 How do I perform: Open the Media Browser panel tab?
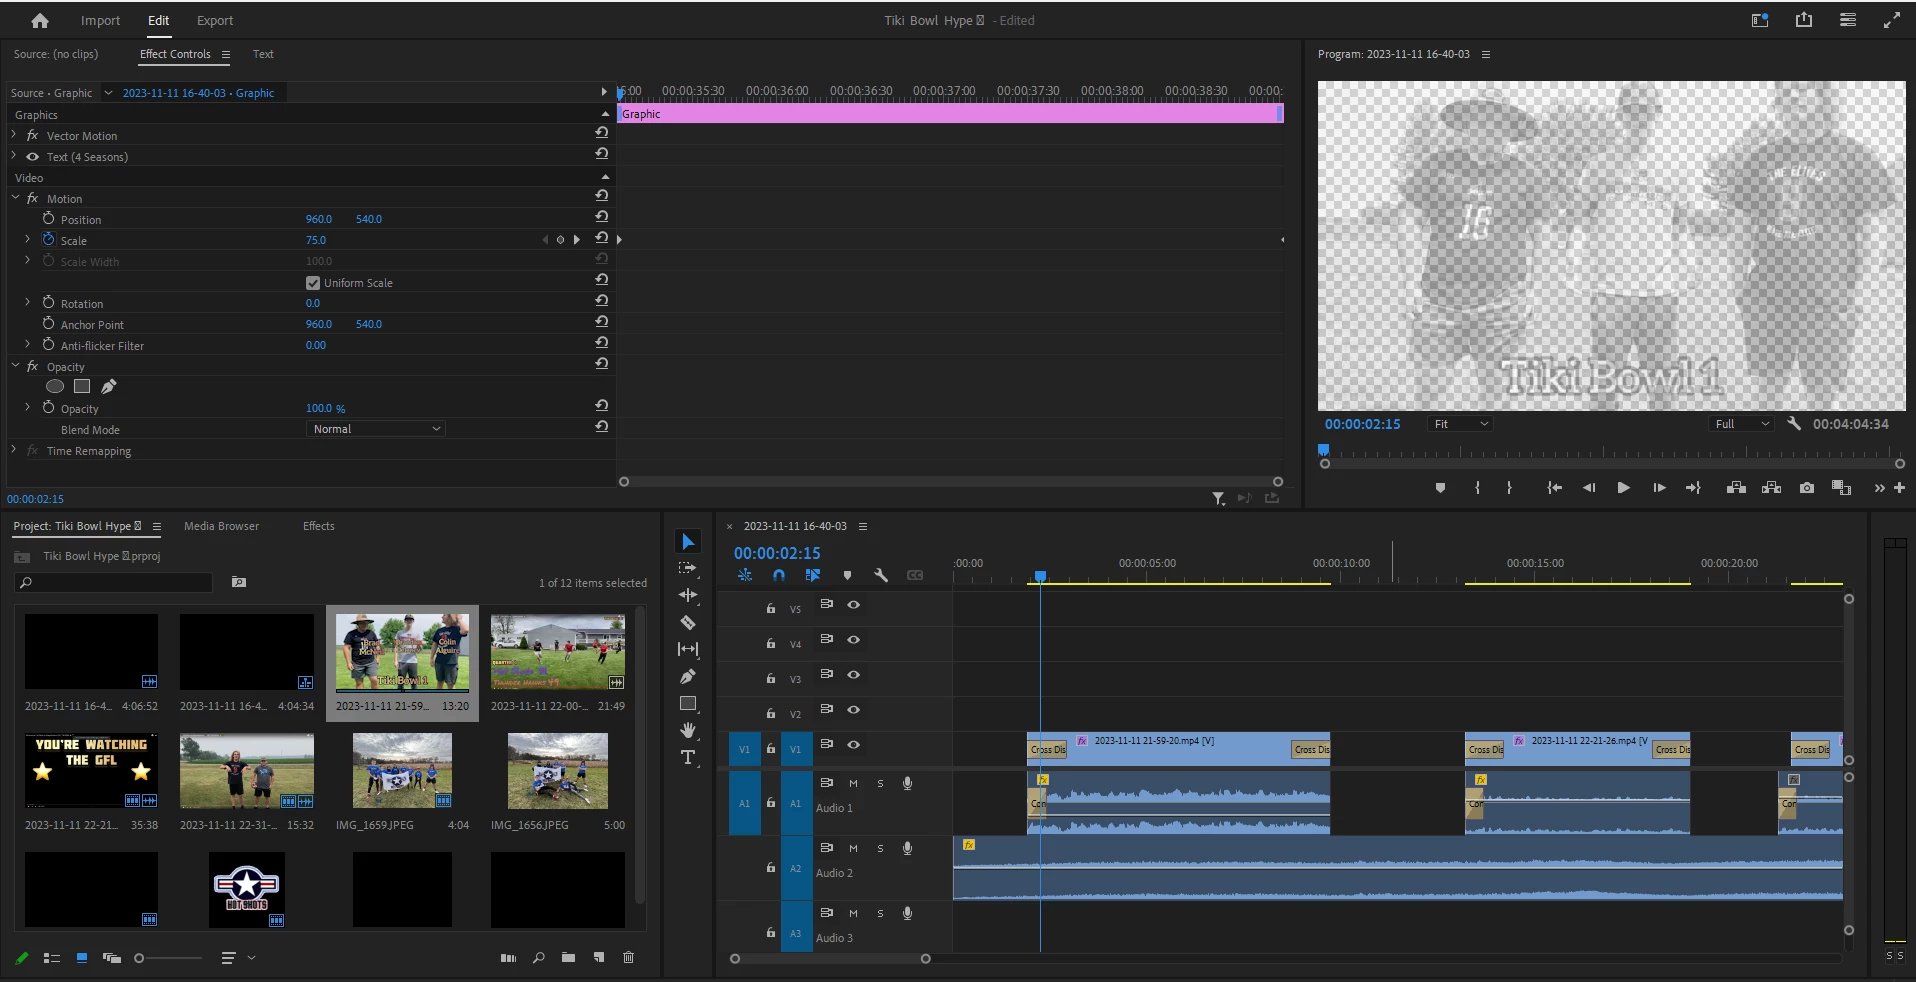(x=221, y=526)
